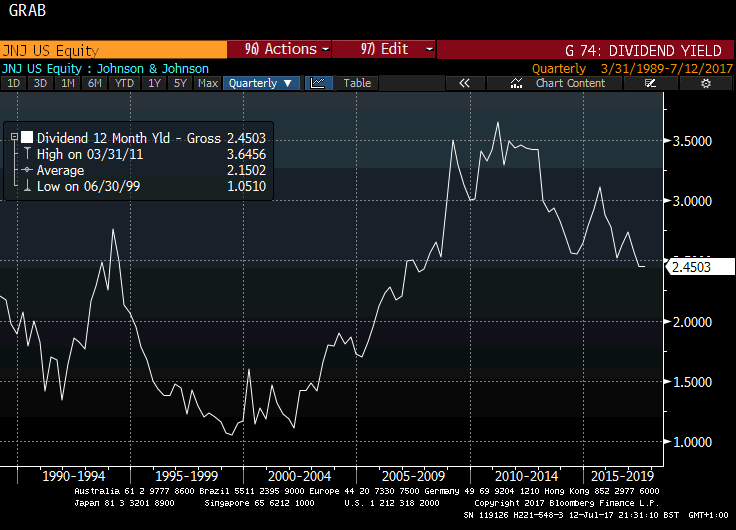Click the 2005-2009 x-axis label
This screenshot has height=530, width=736.
coord(413,476)
